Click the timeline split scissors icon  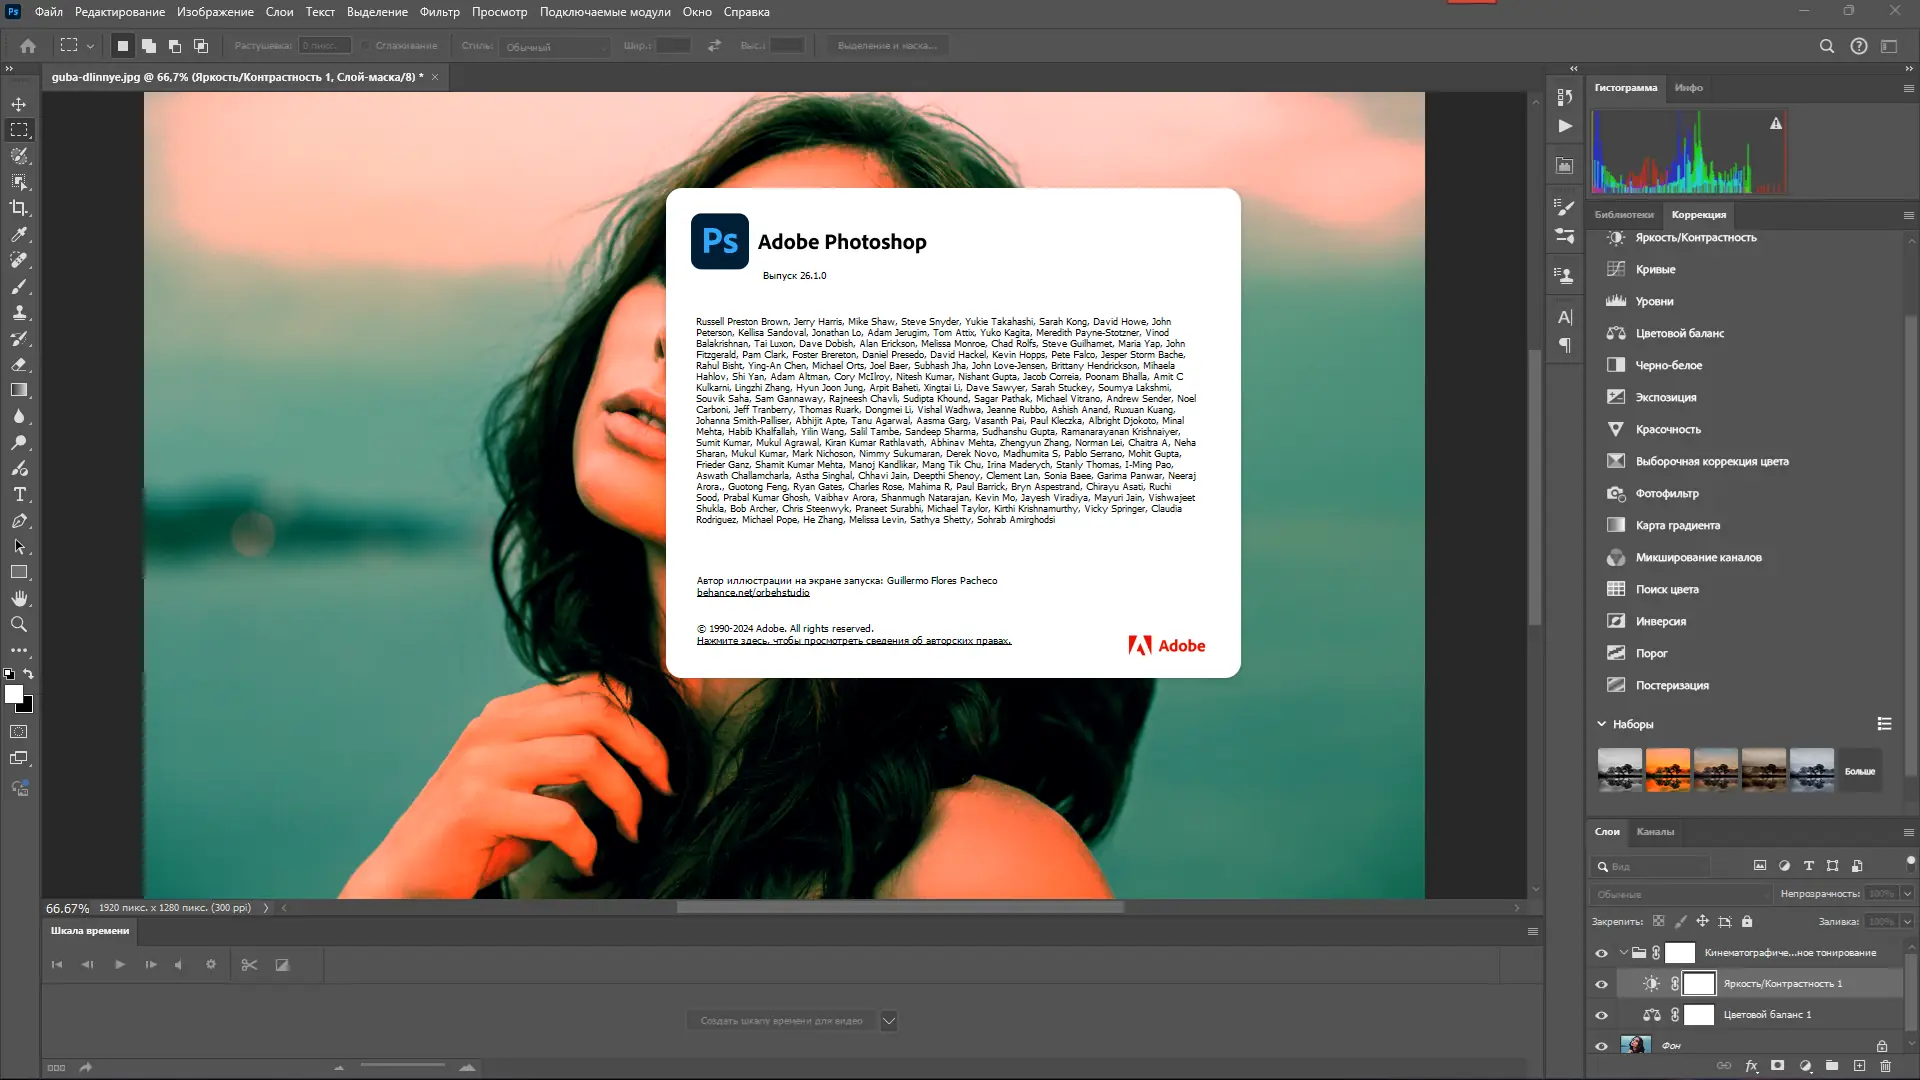[249, 965]
